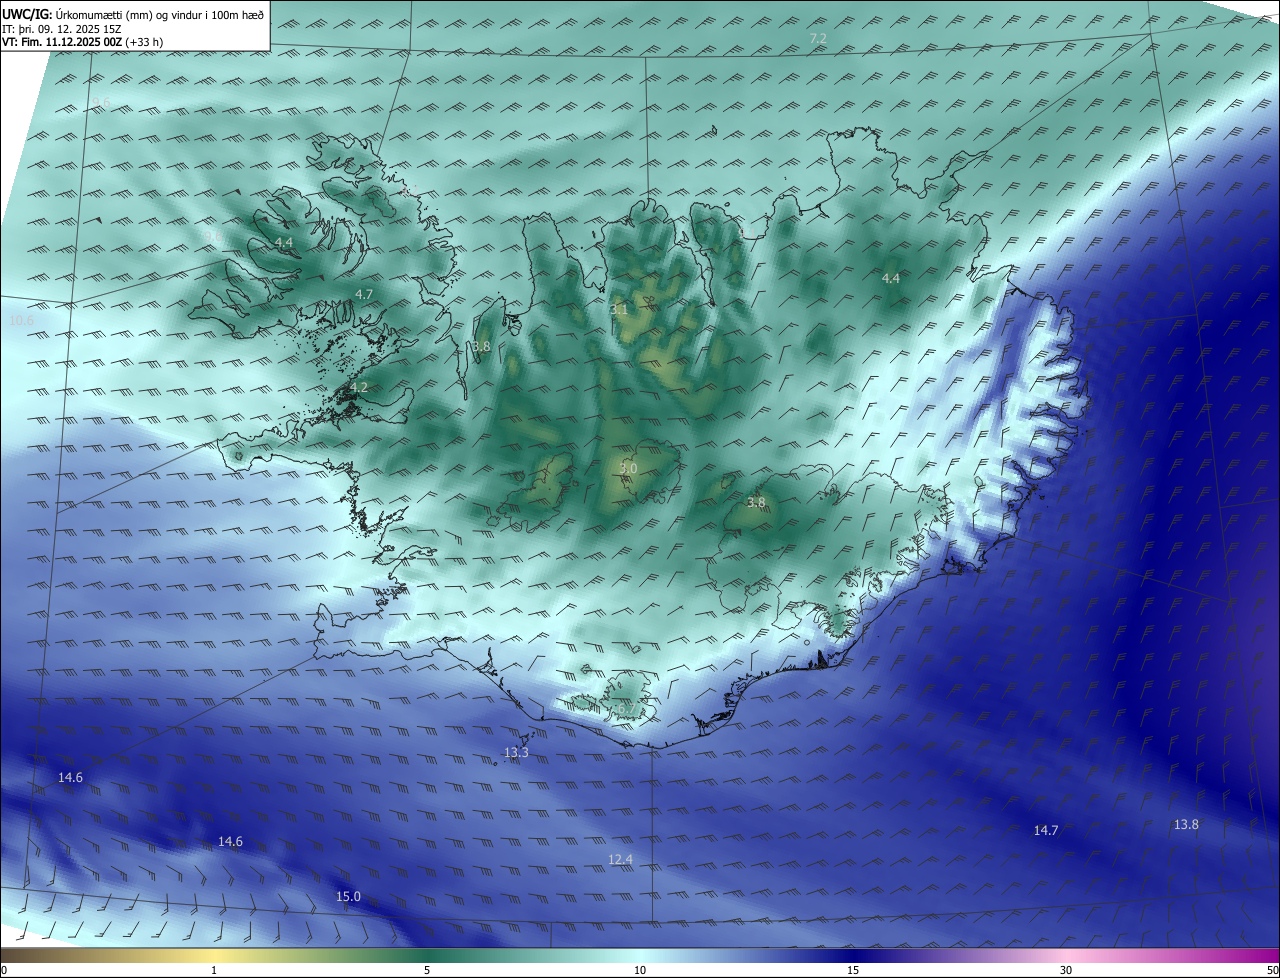Click the 10.6 value over the western ocean
The image size is (1280, 978).
tap(21, 321)
